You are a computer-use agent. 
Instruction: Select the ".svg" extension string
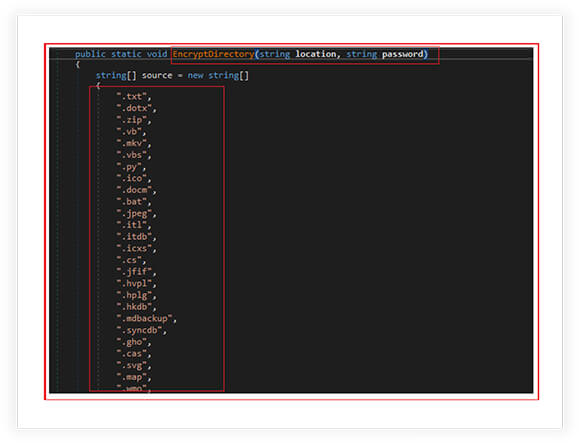tap(132, 365)
